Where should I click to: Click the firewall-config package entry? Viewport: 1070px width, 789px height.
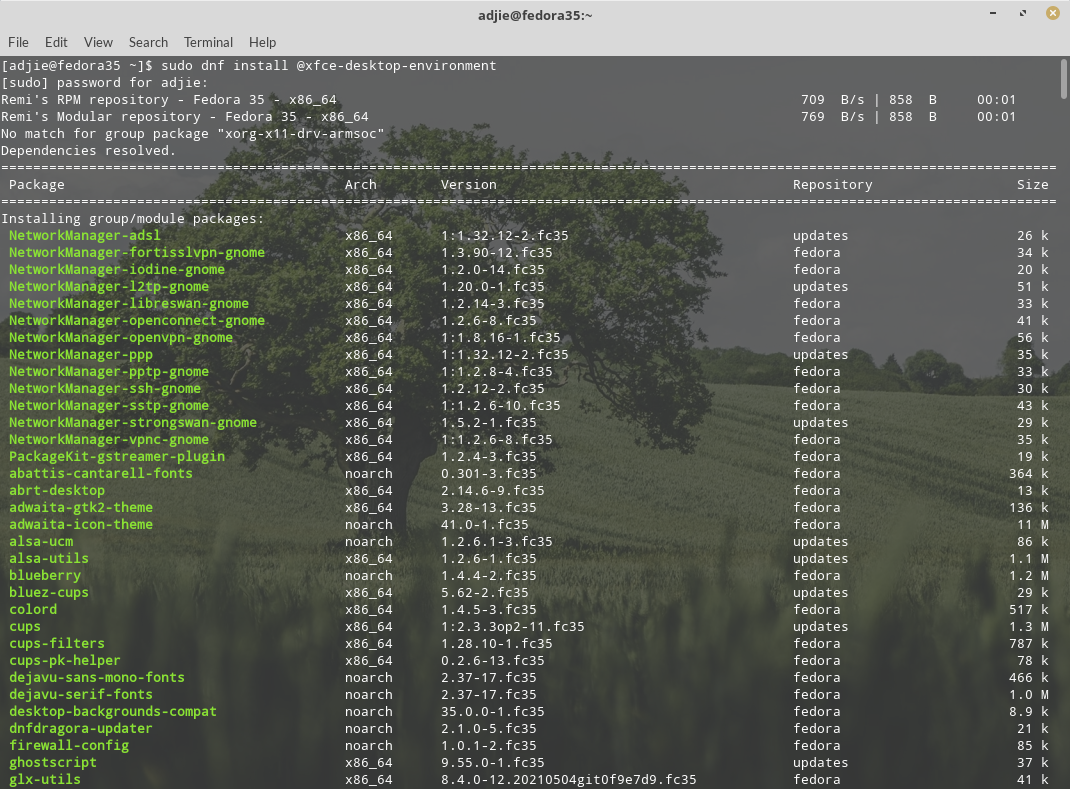(69, 745)
